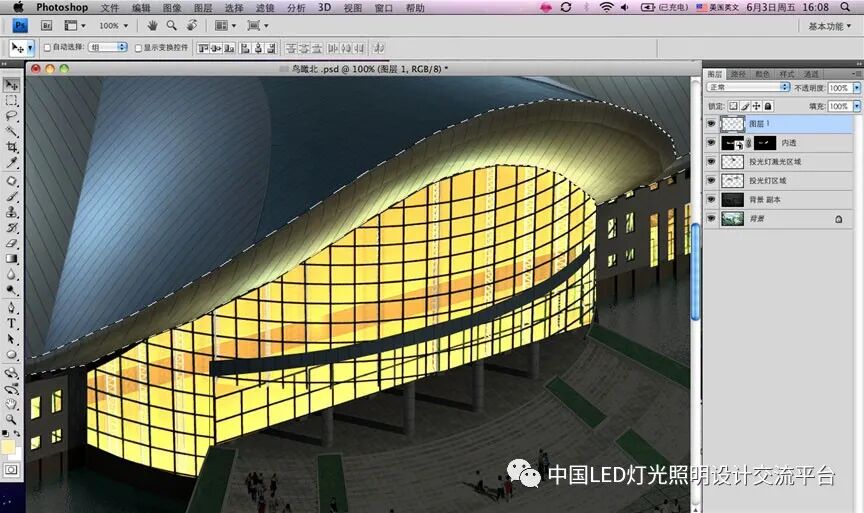864x513 pixels.
Task: Hide the 内透 layer
Action: [711, 143]
